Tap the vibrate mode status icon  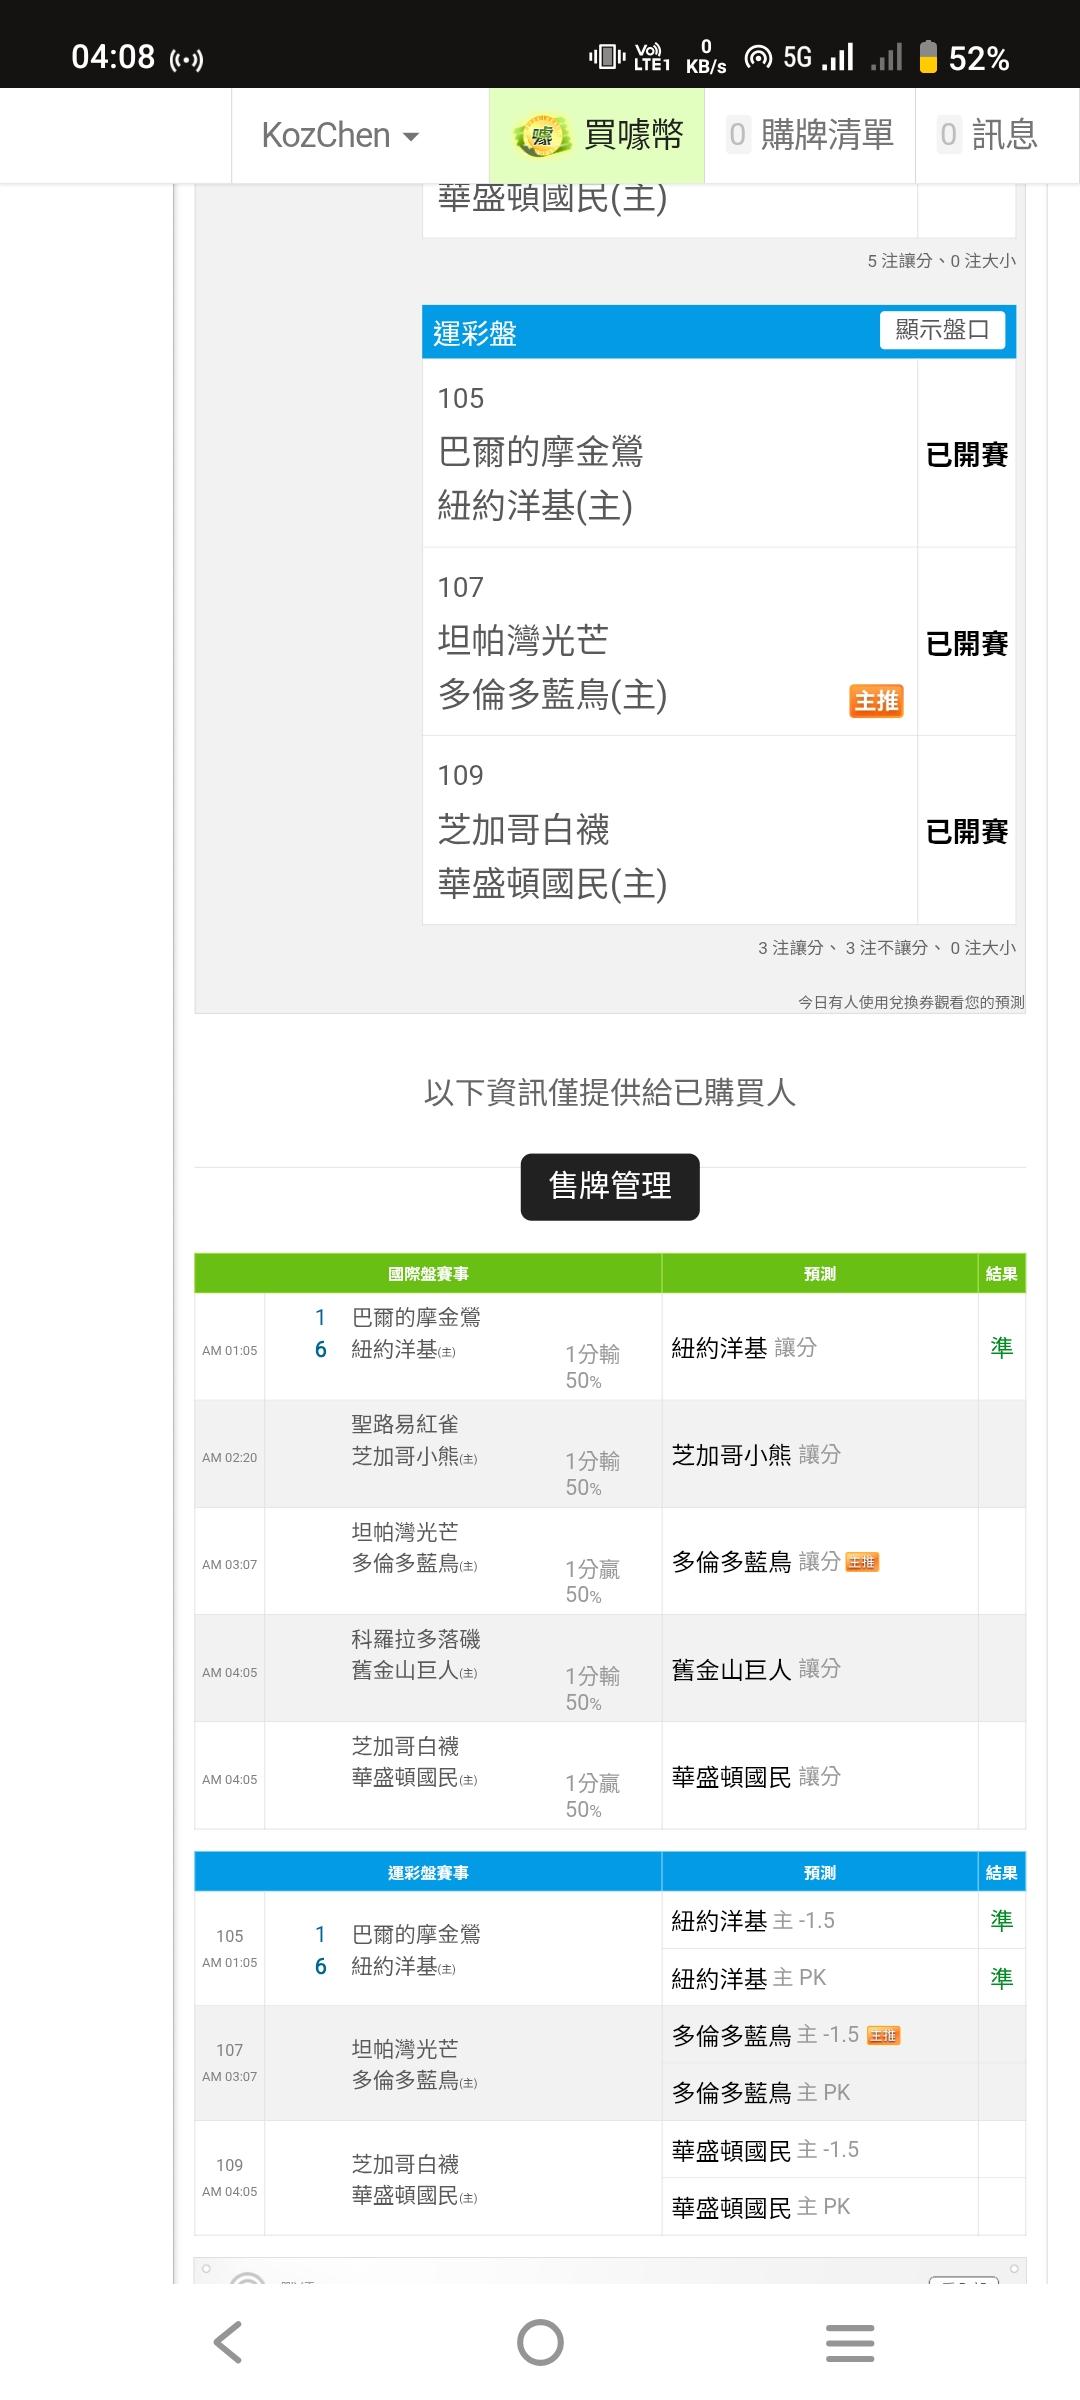pos(607,57)
